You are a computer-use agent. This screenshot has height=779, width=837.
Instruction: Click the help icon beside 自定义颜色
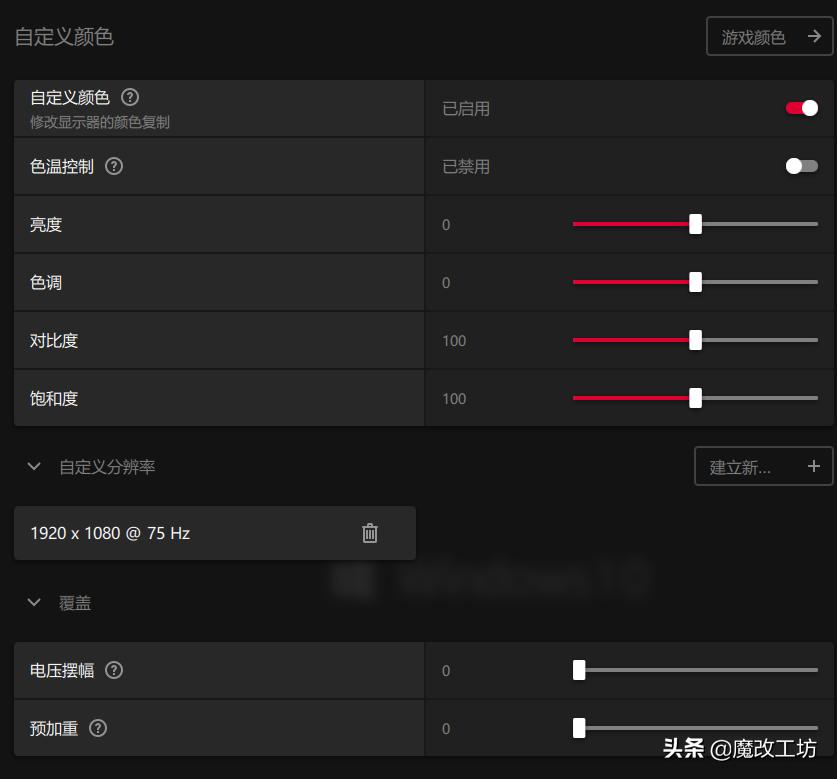point(130,97)
